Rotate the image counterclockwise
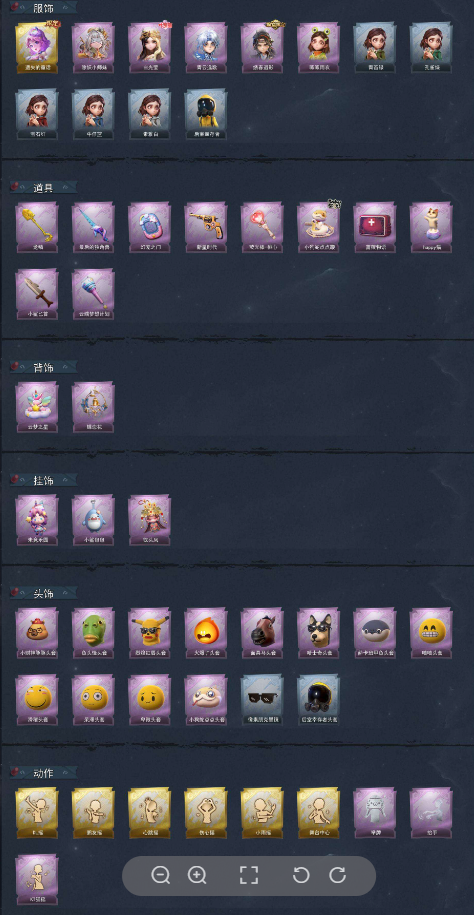This screenshot has height=915, width=474. pos(301,875)
